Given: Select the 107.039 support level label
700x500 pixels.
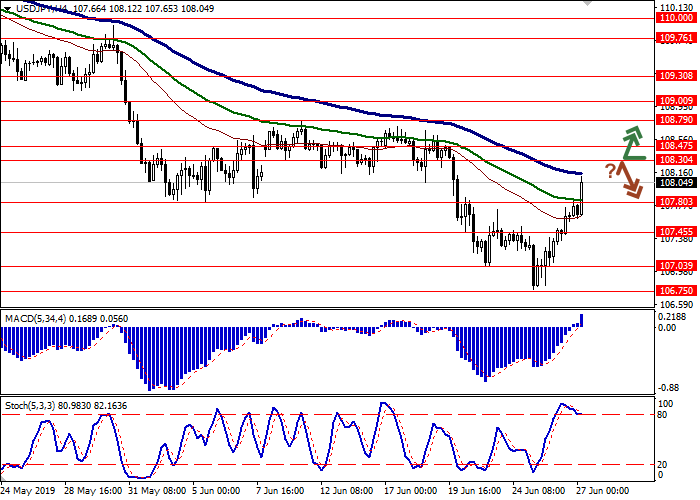Looking at the screenshot, I should coord(676,266).
